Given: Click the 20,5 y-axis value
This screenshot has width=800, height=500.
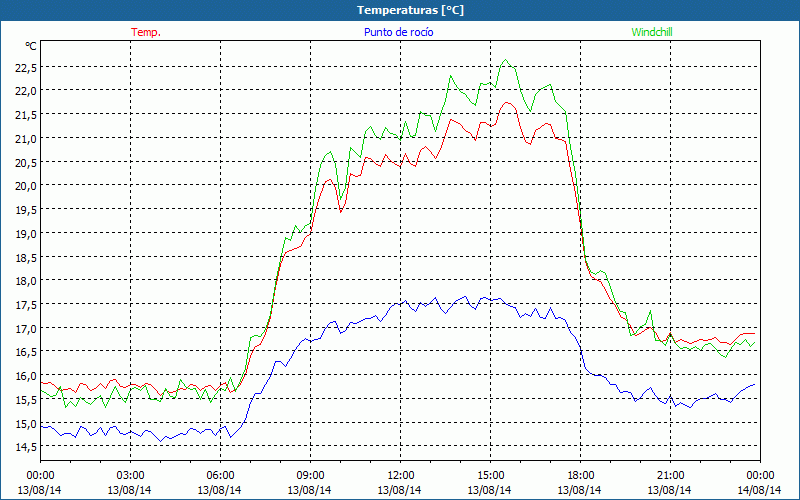Looking at the screenshot, I should [27, 162].
